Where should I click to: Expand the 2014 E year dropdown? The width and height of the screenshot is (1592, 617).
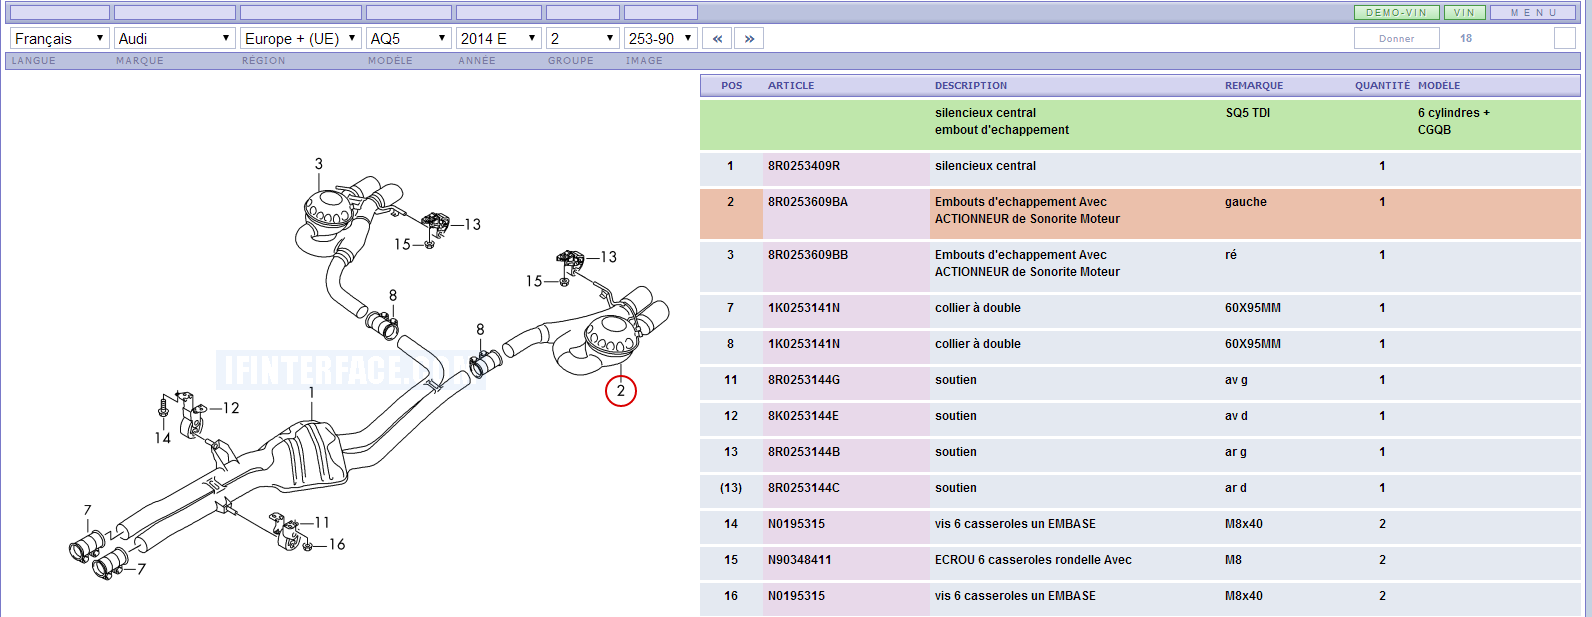coord(498,38)
